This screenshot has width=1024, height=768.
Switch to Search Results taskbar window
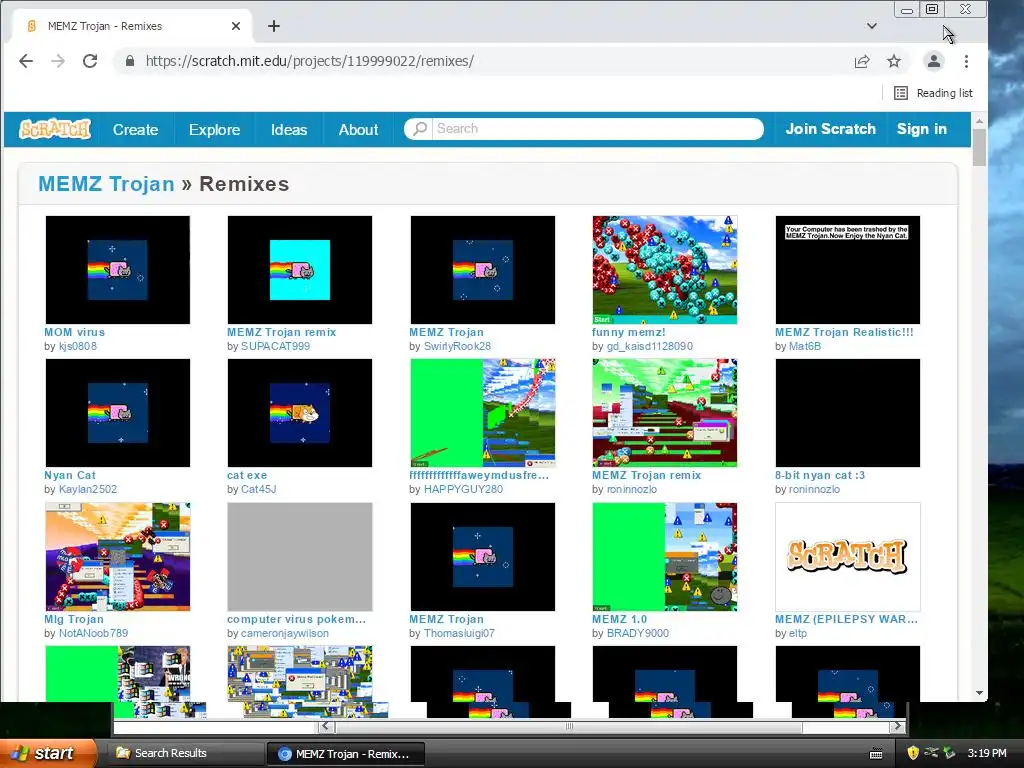point(184,753)
